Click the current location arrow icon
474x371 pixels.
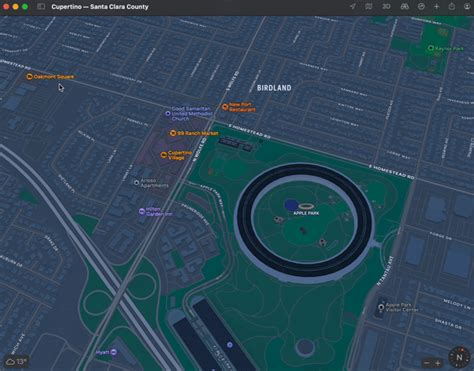pos(353,7)
